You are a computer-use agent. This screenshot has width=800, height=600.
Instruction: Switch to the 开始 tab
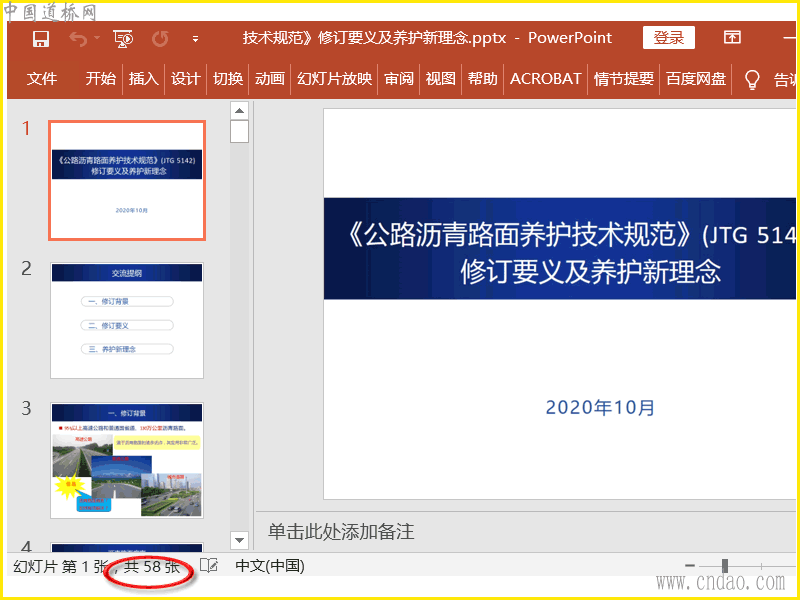(101, 79)
